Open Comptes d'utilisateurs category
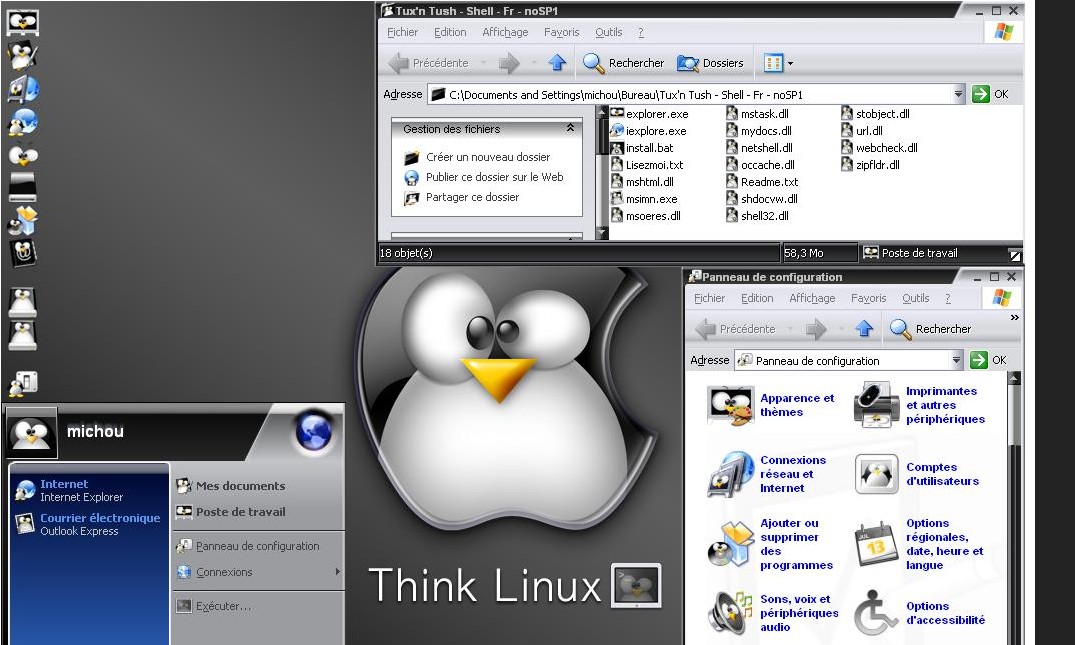Viewport: 1075px width, 645px height. point(917,474)
